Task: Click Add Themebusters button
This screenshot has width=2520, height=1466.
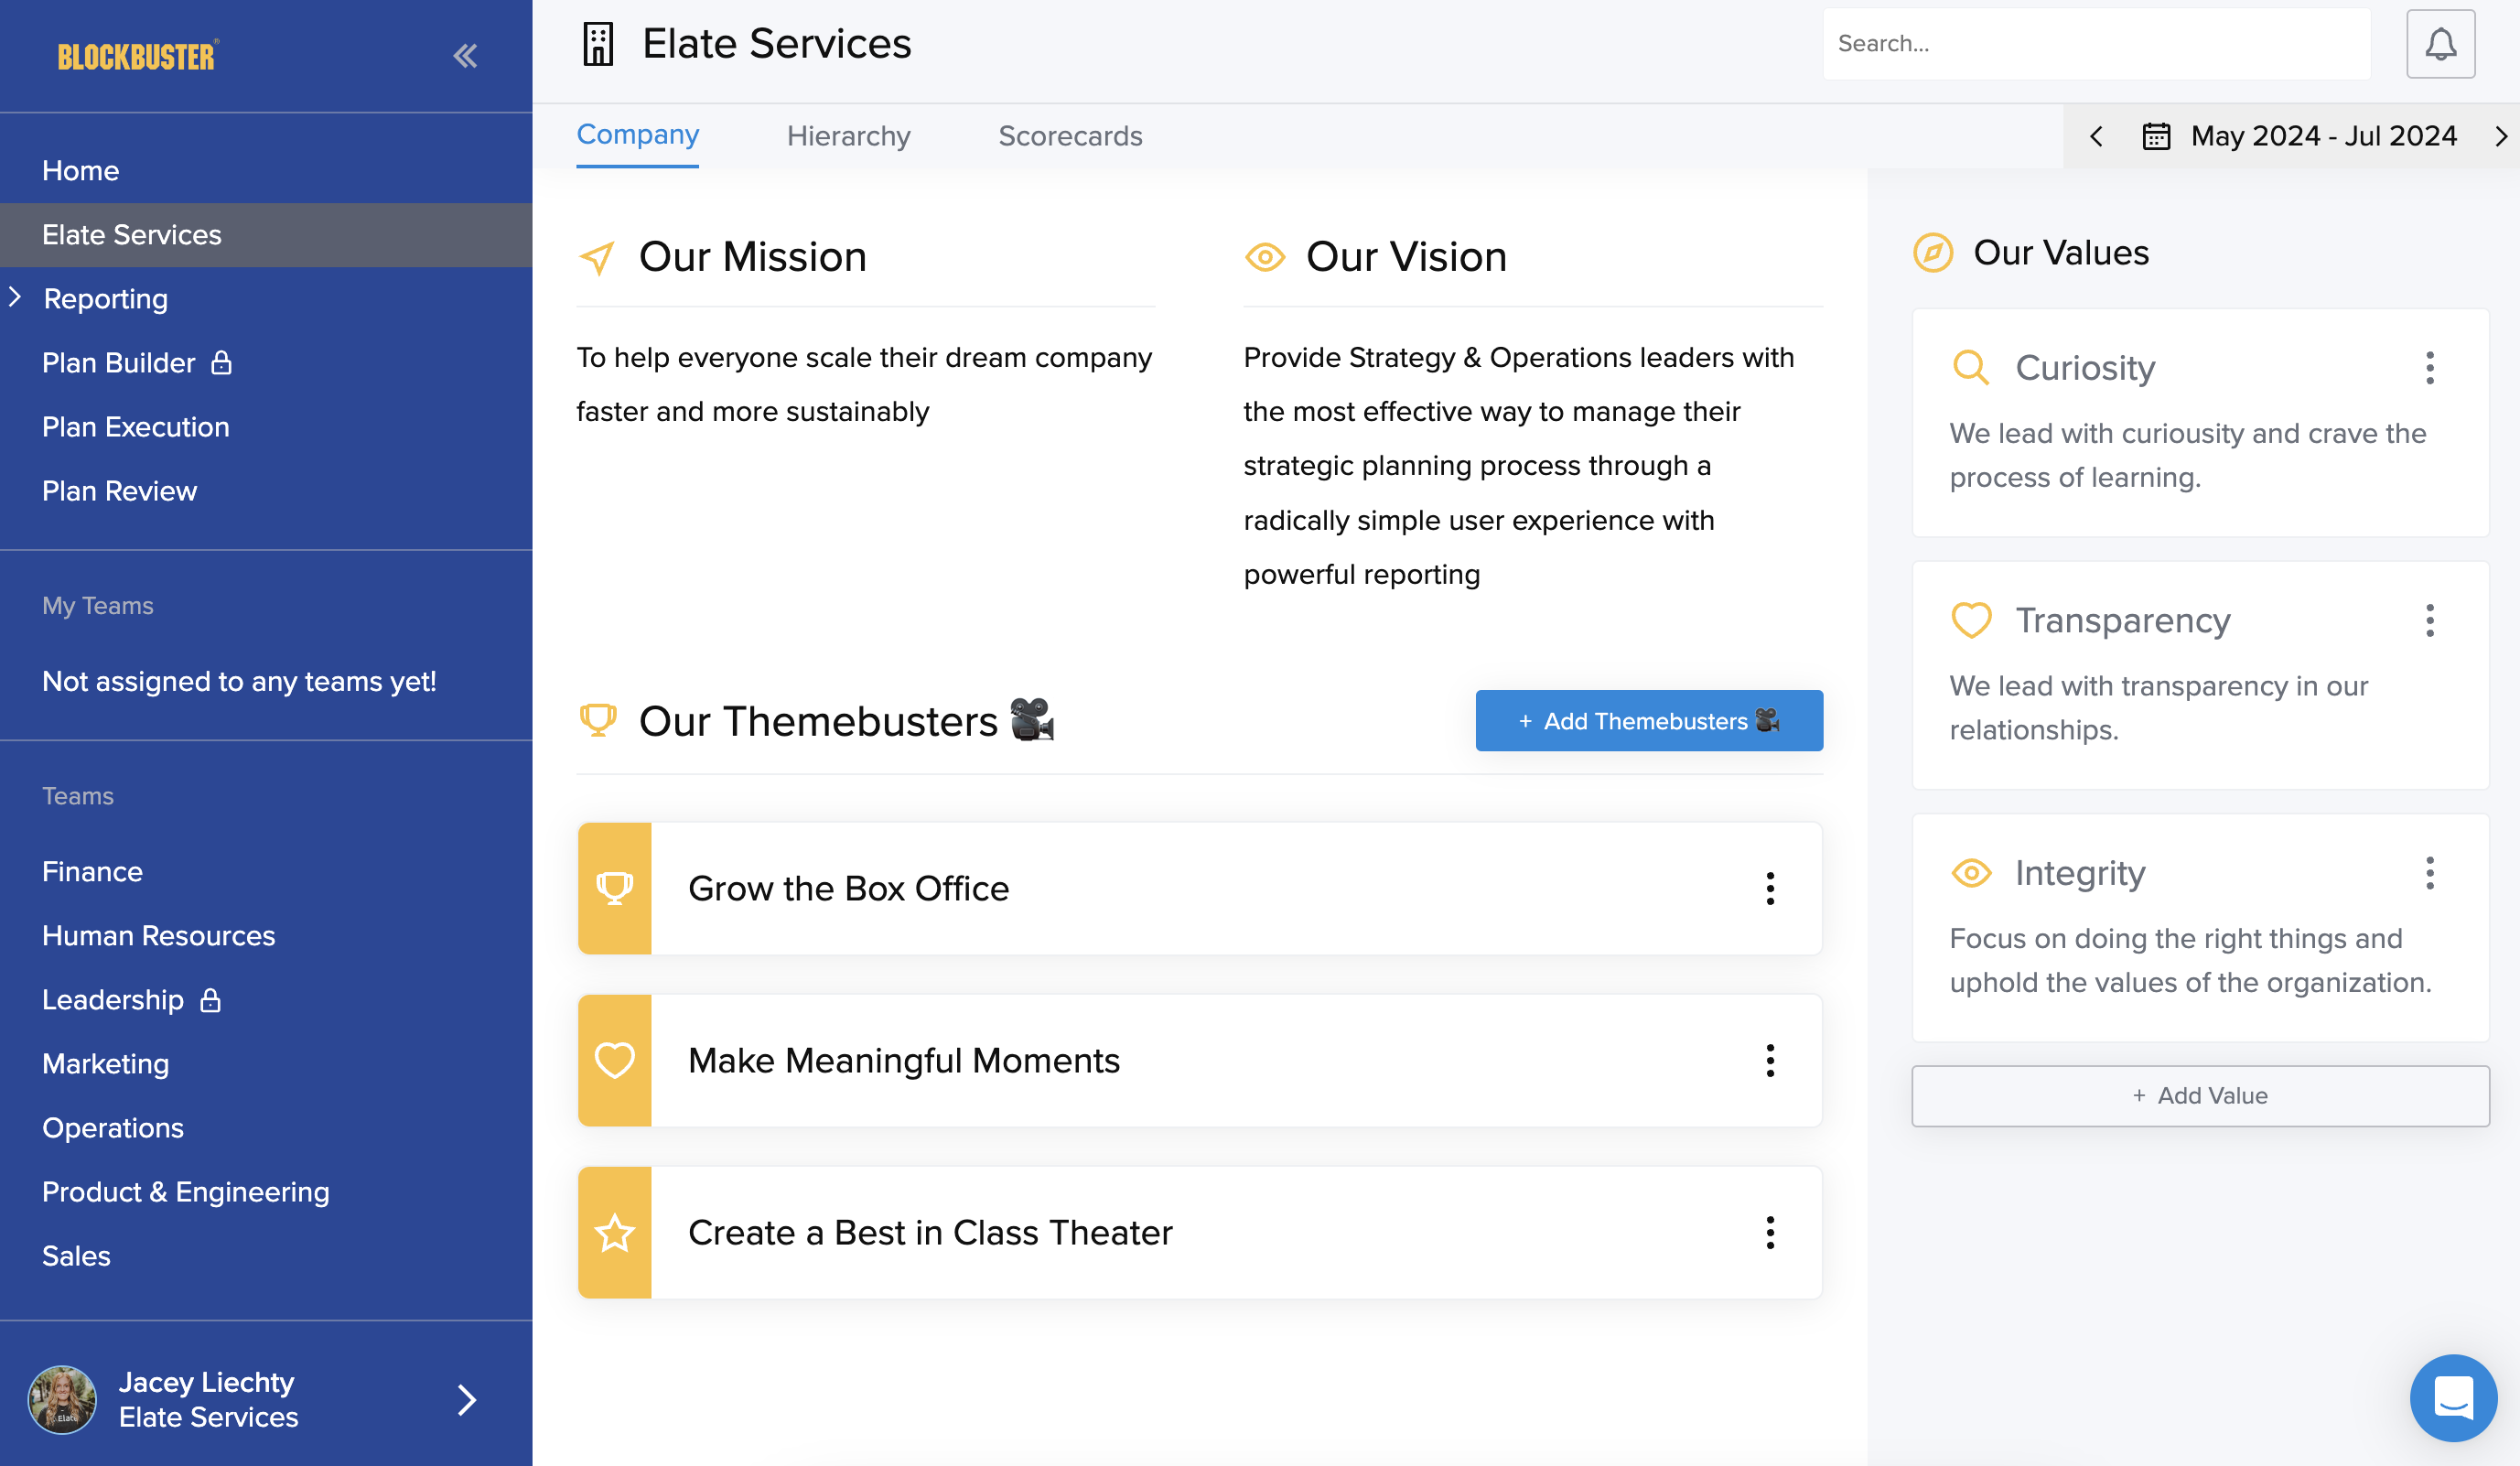Action: pyautogui.click(x=1648, y=720)
